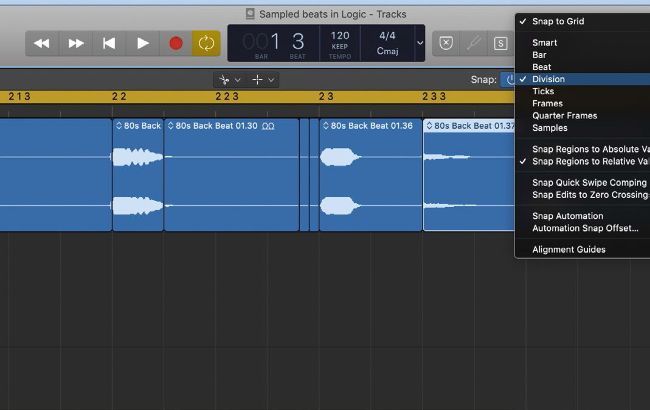The height and width of the screenshot is (410, 650).
Task: Click stereo arrows icon on 80s Back Beat 01.37
Action: point(429,126)
